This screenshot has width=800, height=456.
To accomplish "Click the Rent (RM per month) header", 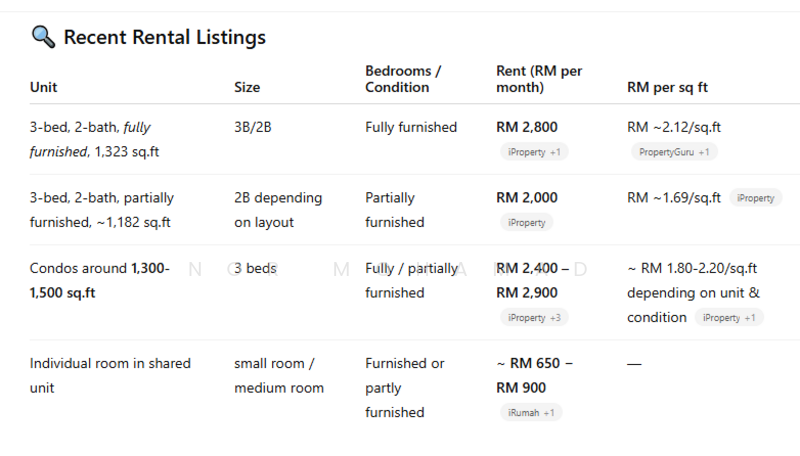I will pos(539,79).
